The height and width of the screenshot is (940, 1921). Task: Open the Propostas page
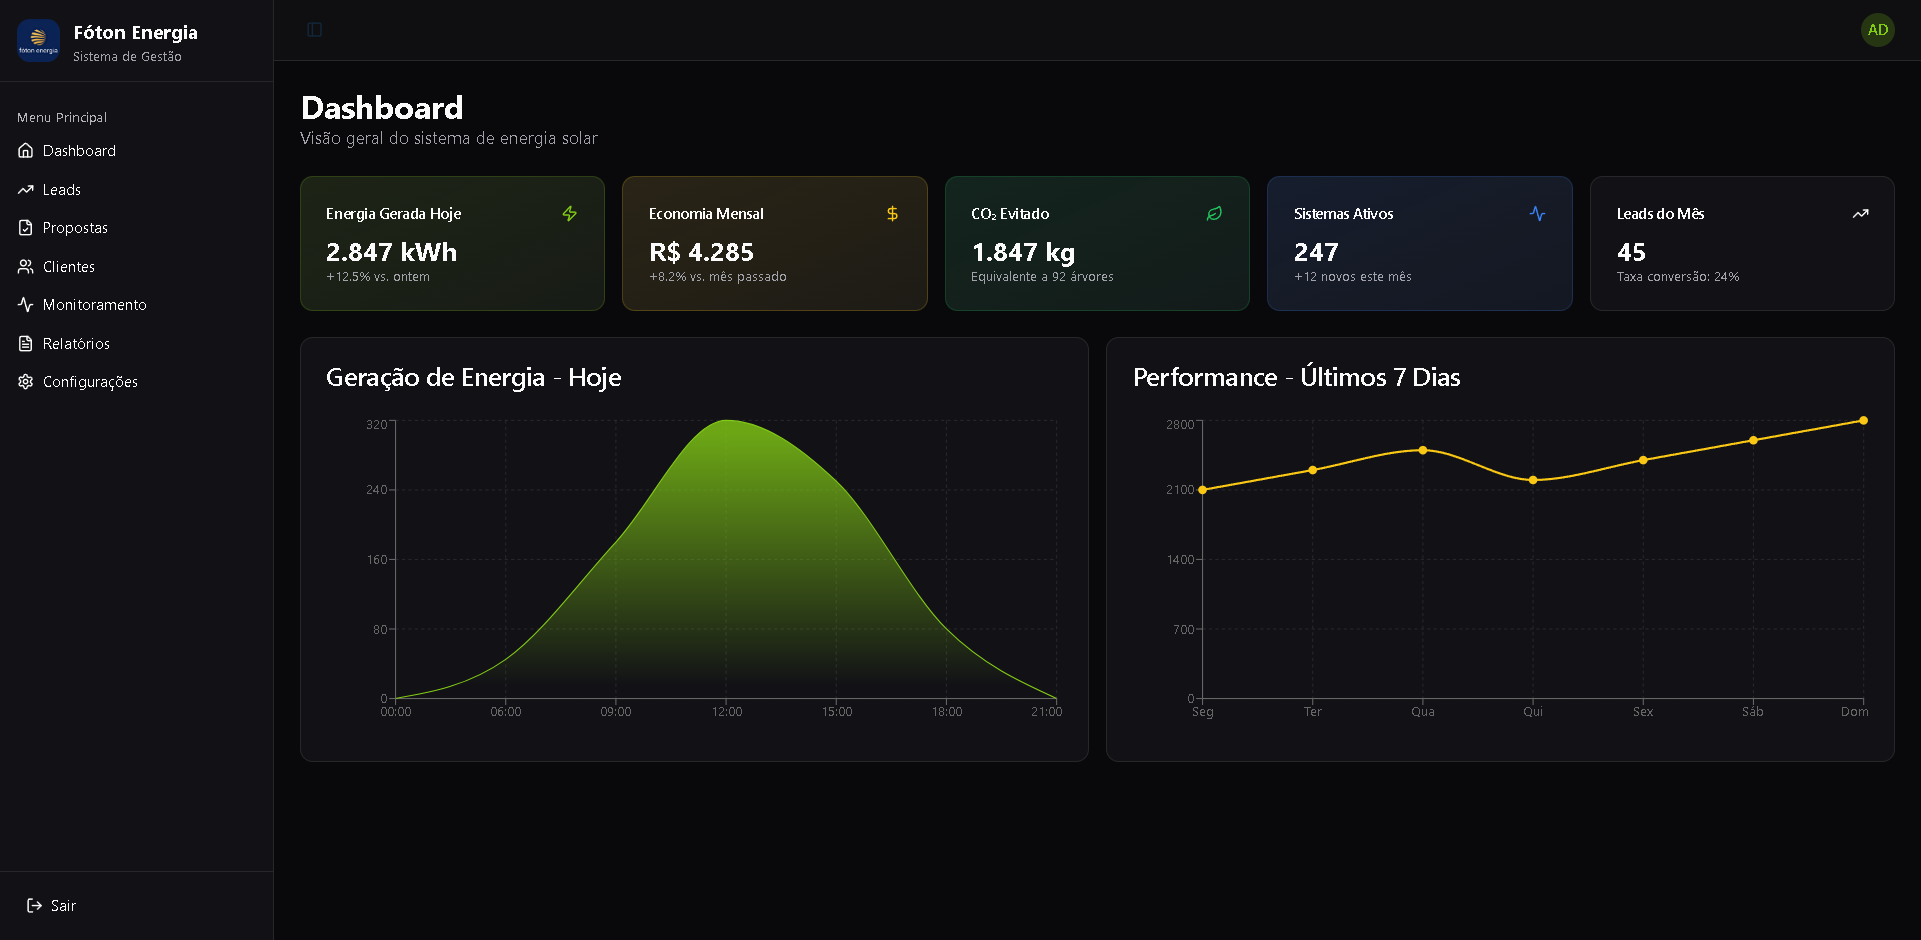75,228
